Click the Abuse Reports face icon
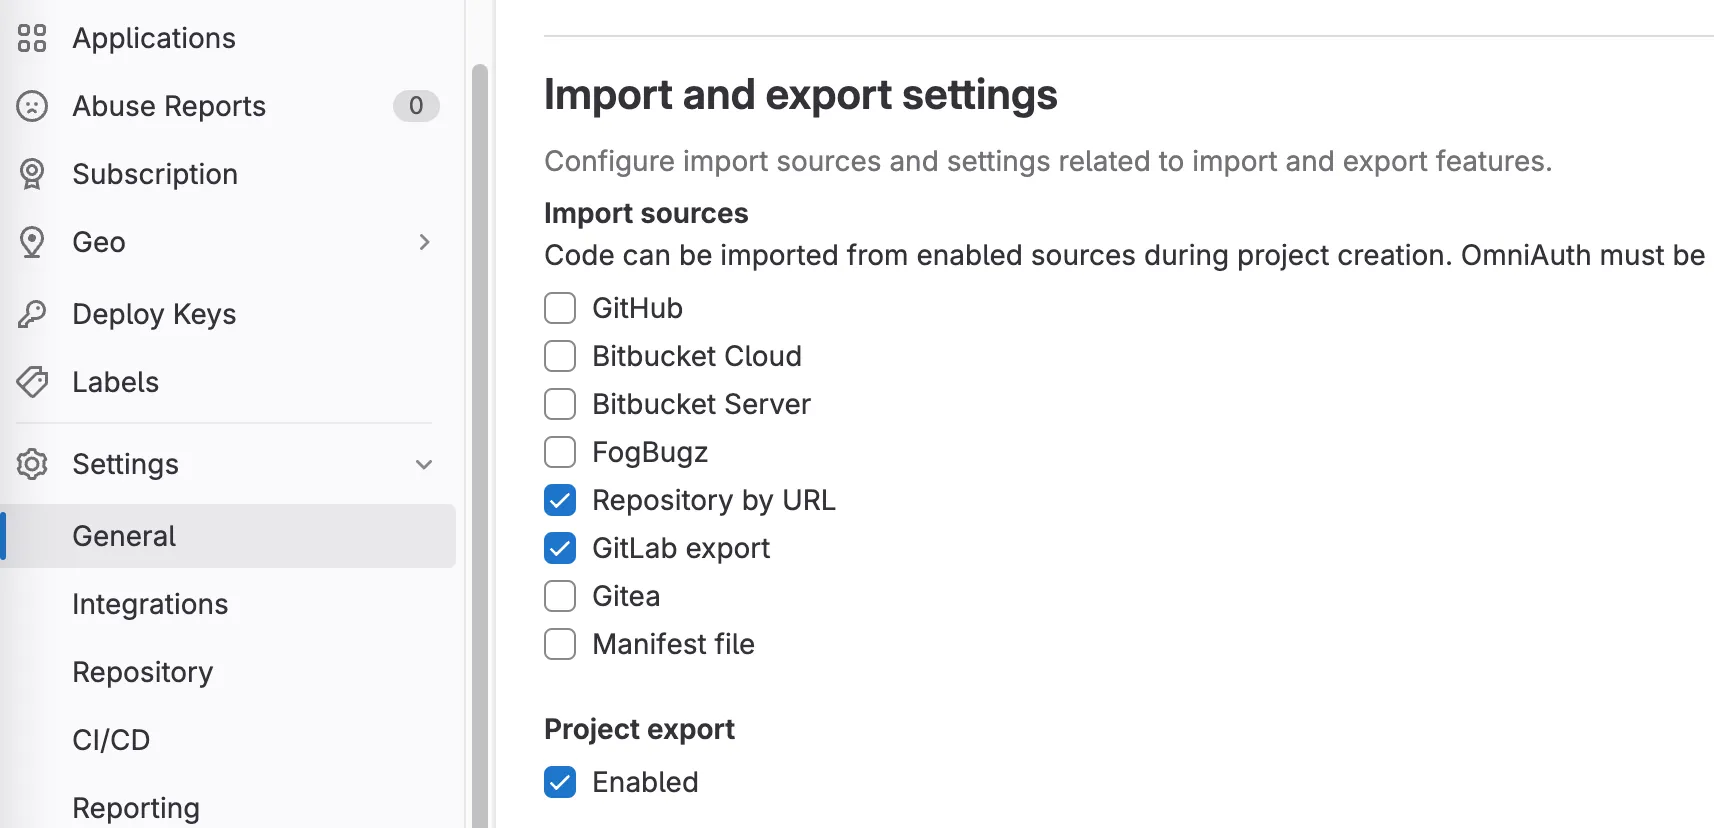This screenshot has width=1714, height=828. coord(32,106)
